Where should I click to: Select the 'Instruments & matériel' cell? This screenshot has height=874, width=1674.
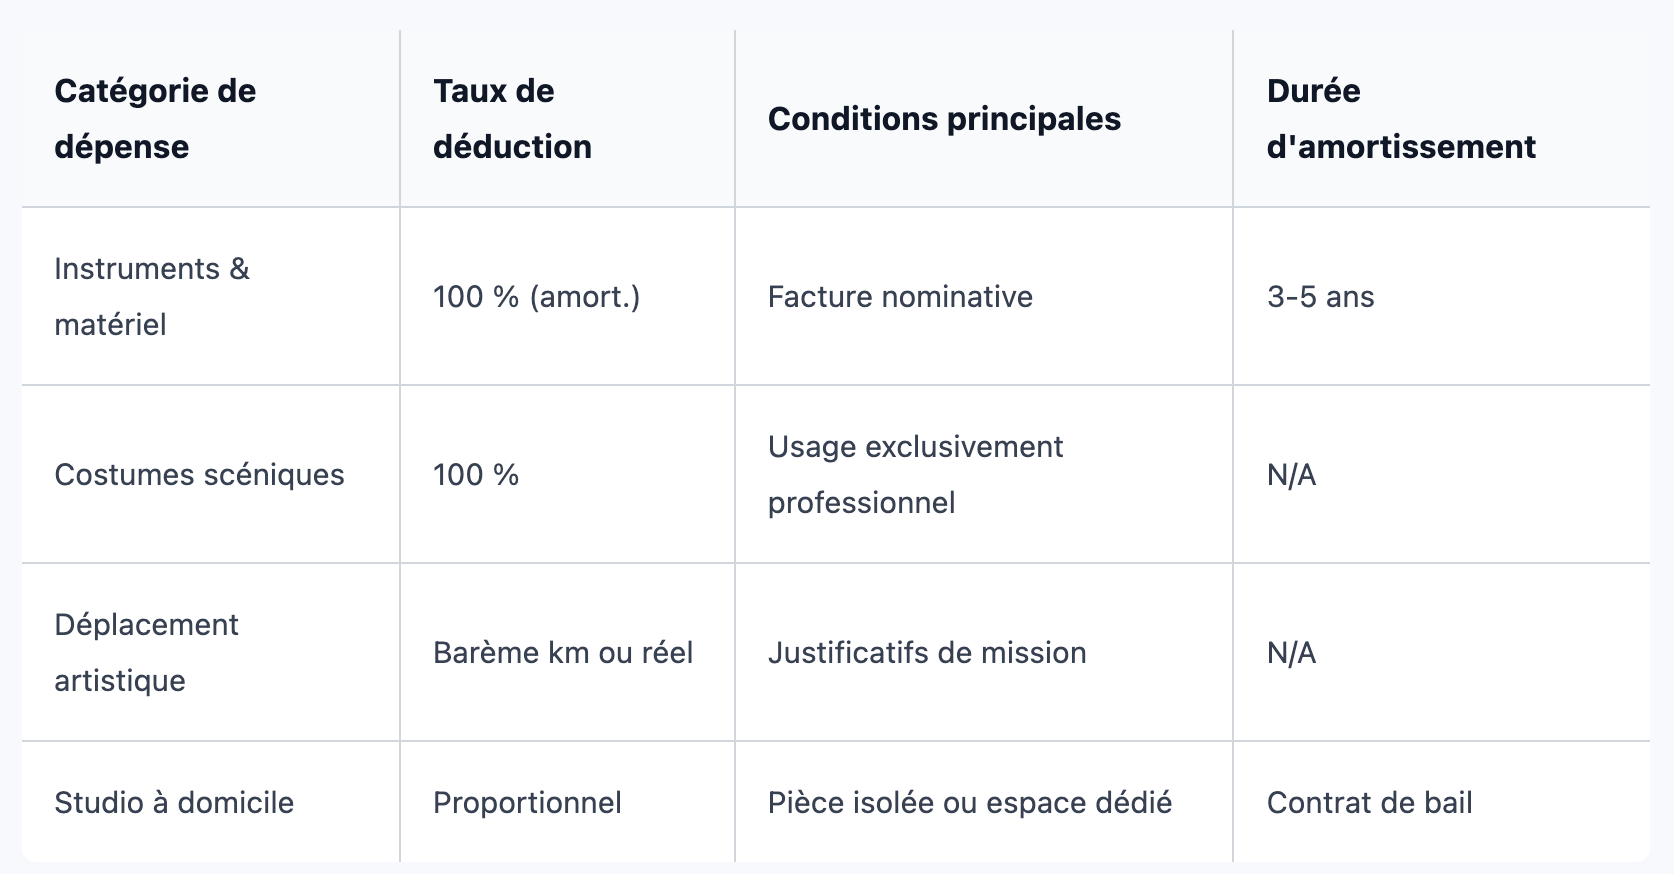coord(211,297)
